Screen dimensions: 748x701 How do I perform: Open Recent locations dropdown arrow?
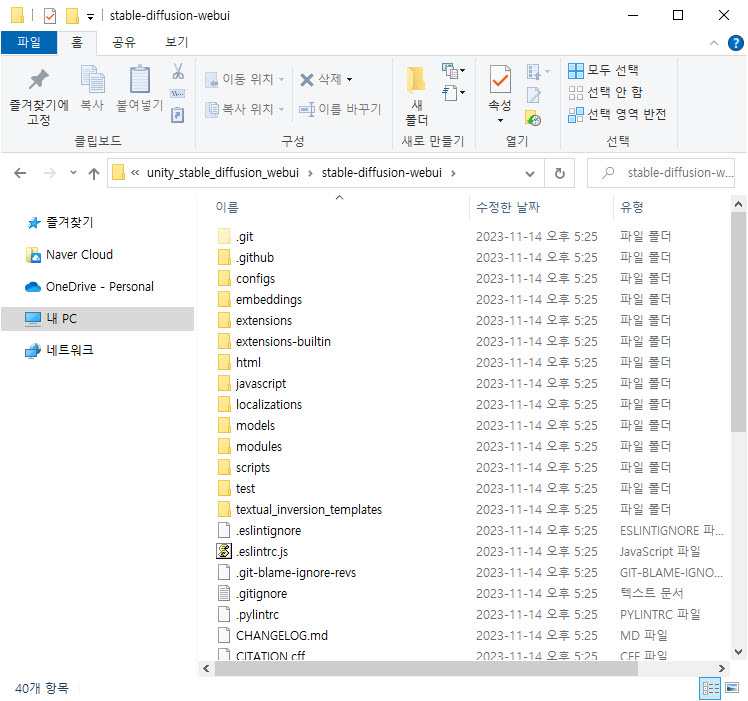tap(73, 172)
